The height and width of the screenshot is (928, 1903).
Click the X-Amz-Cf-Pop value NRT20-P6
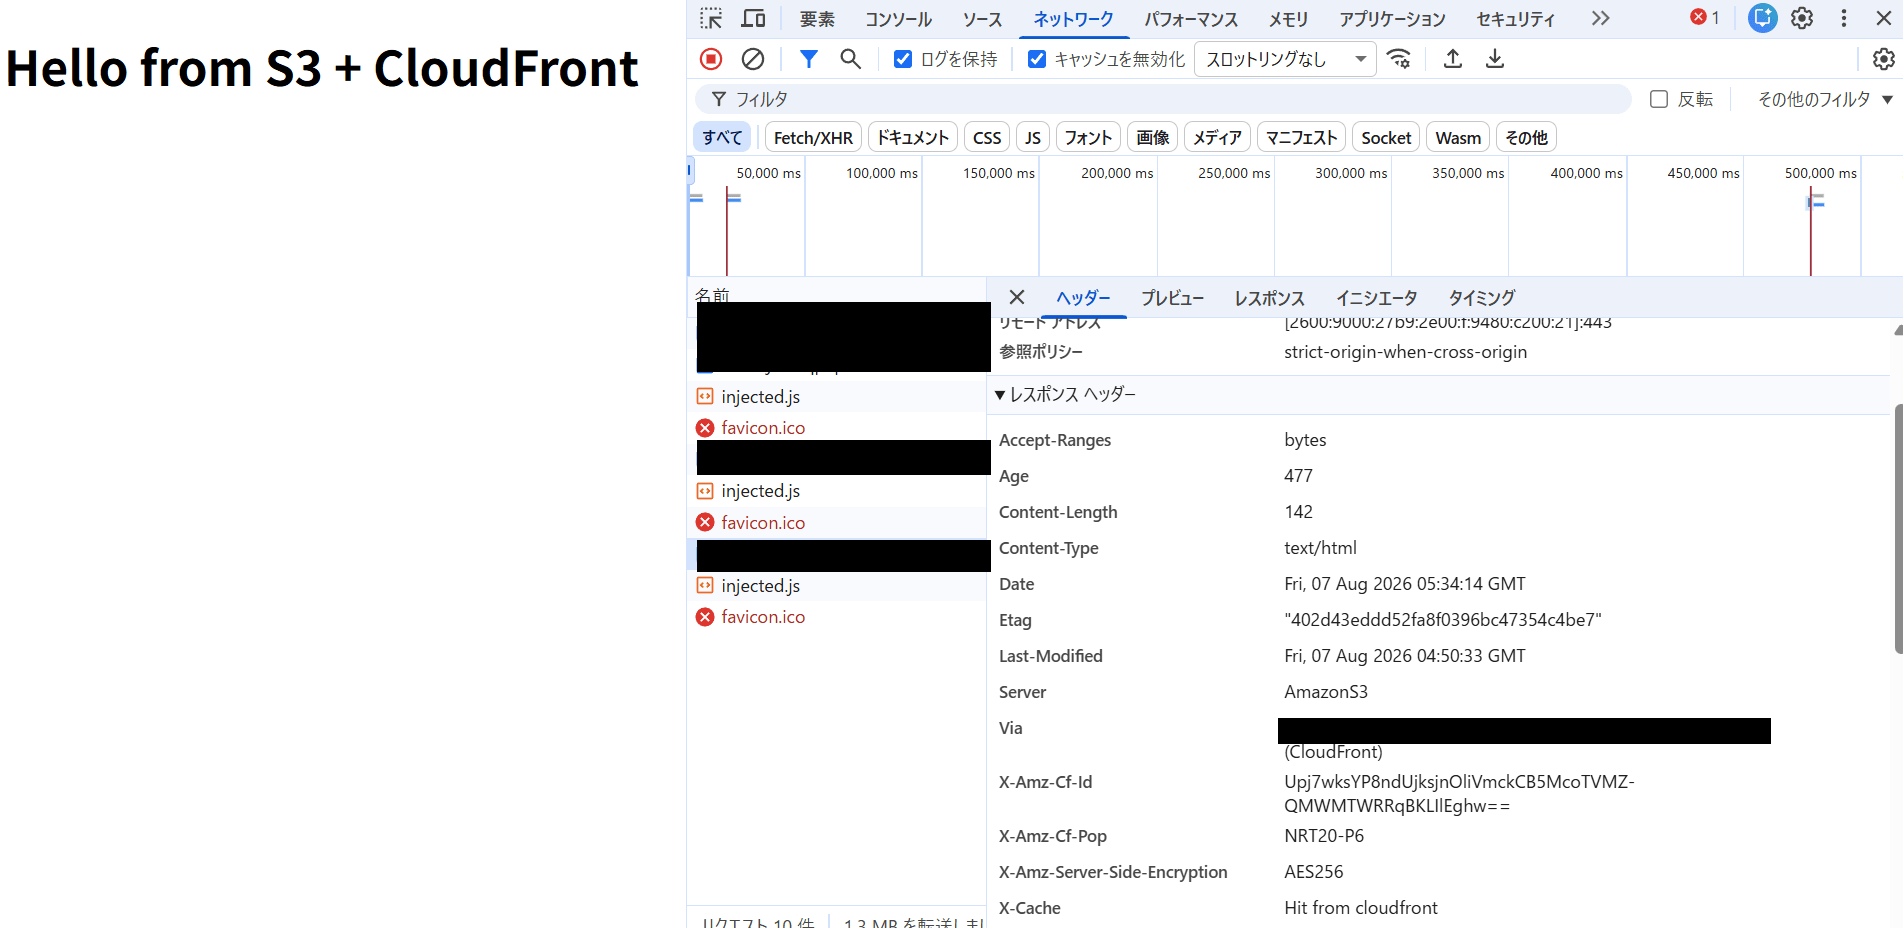pos(1323,836)
